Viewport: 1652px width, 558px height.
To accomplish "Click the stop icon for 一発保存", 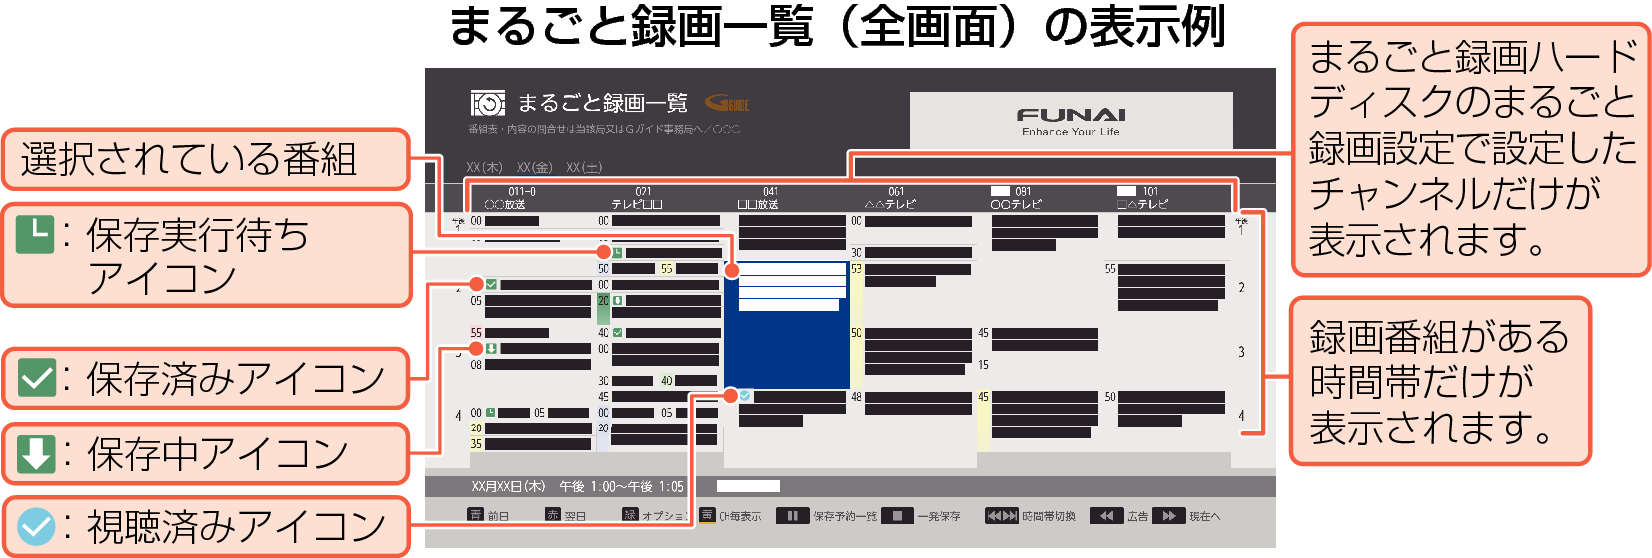I will [897, 516].
